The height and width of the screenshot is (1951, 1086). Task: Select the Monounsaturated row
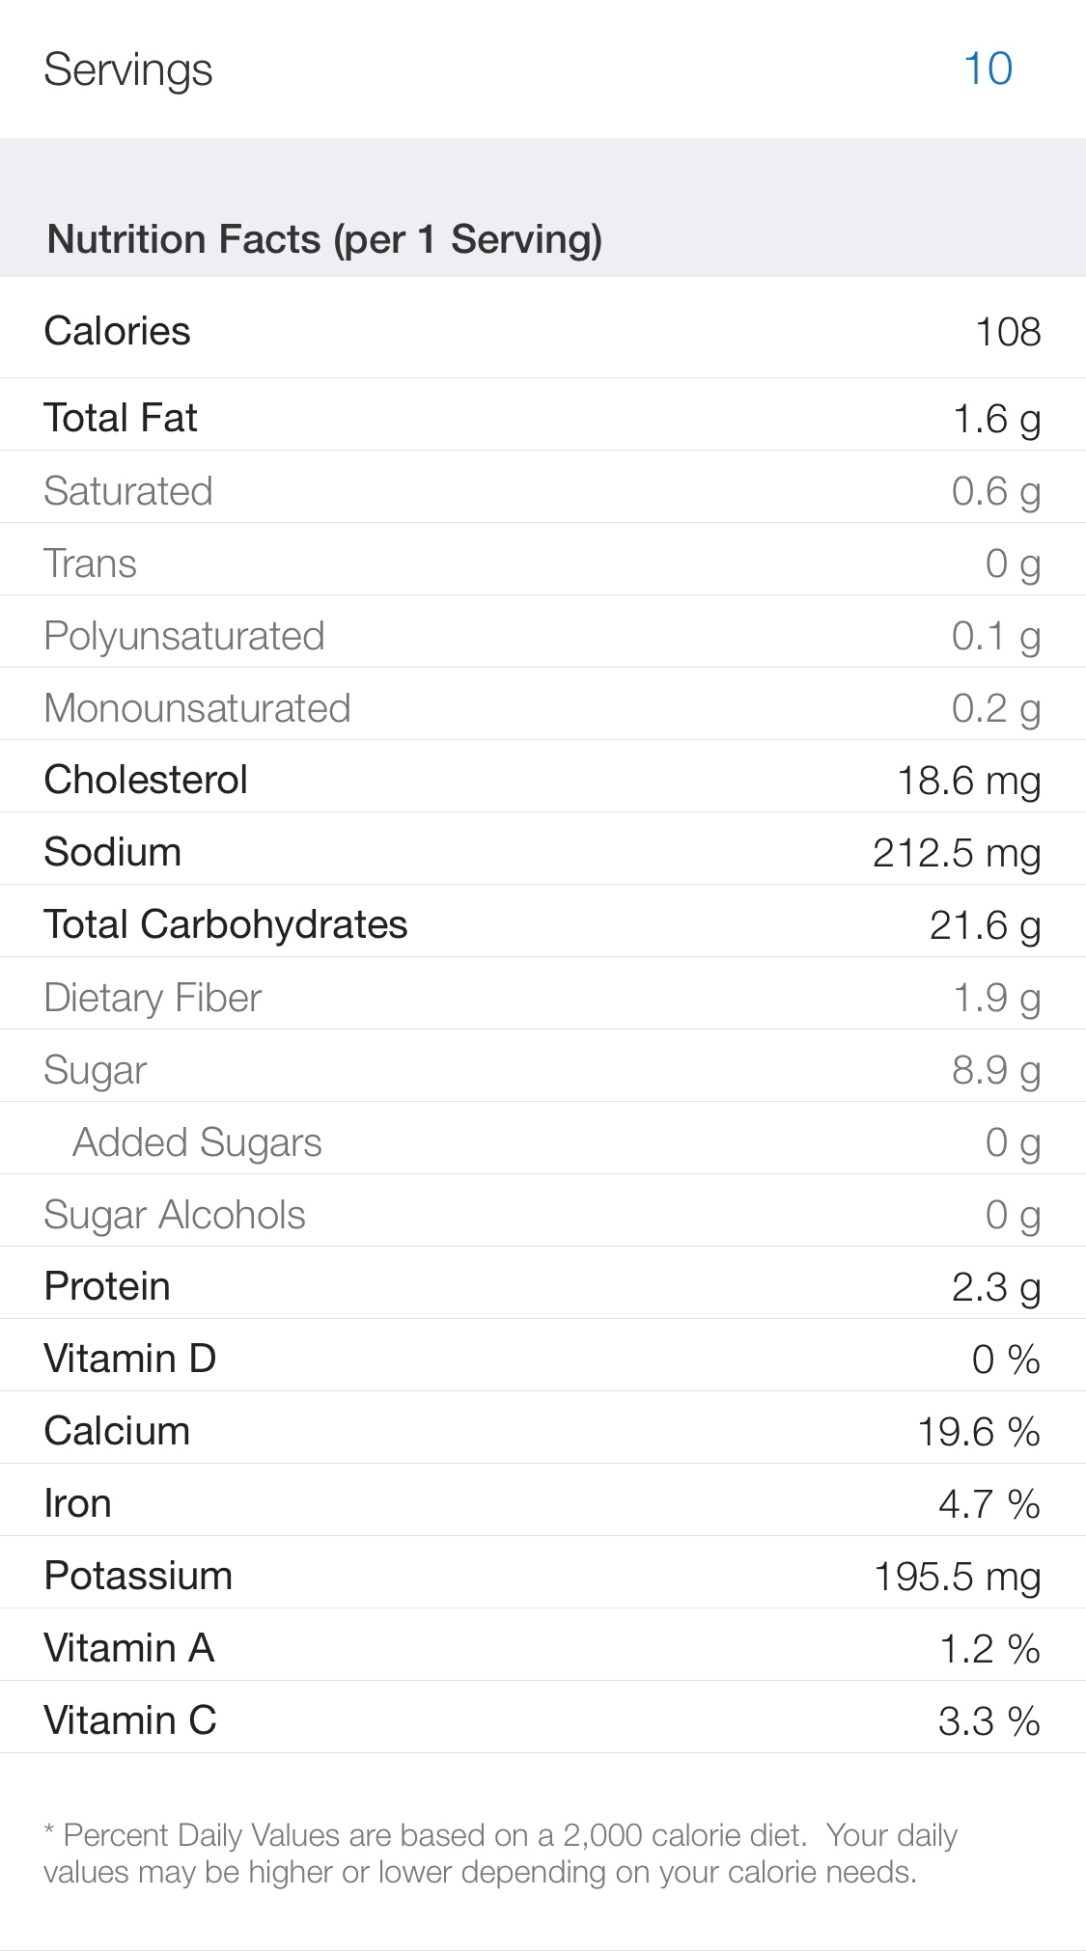pos(543,708)
